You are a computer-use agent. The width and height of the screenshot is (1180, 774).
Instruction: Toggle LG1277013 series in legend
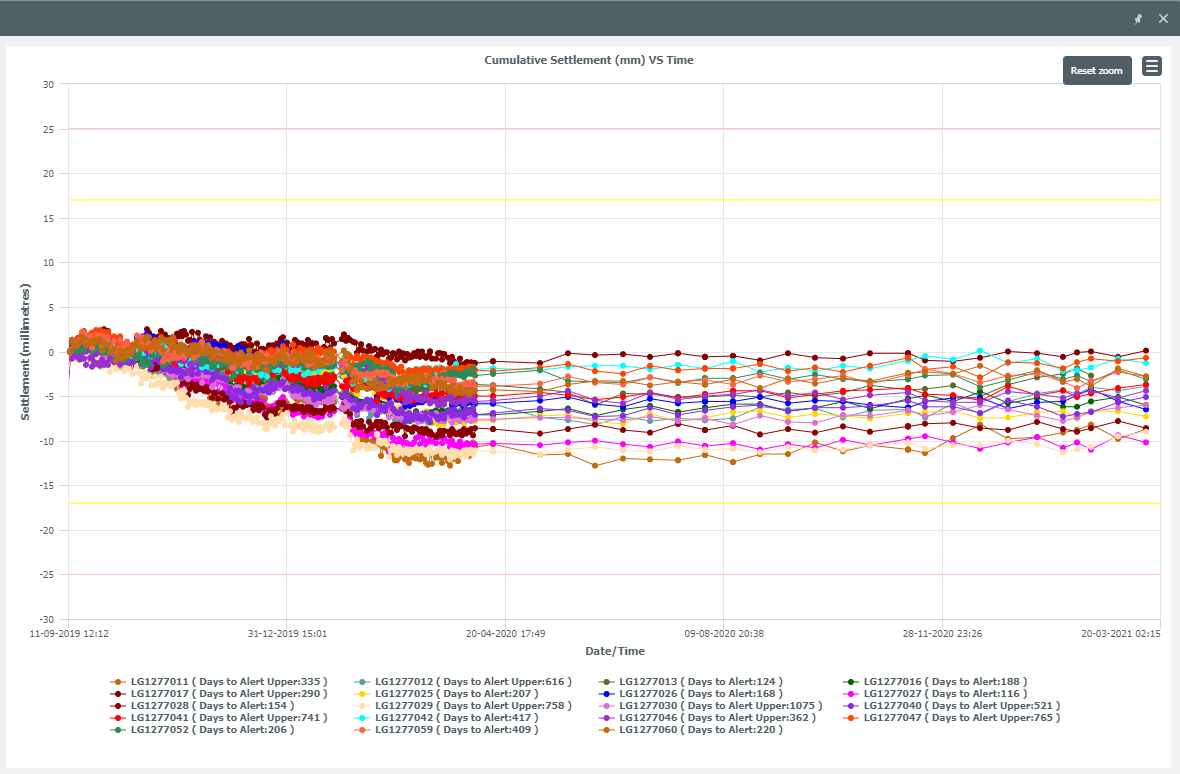click(x=690, y=681)
